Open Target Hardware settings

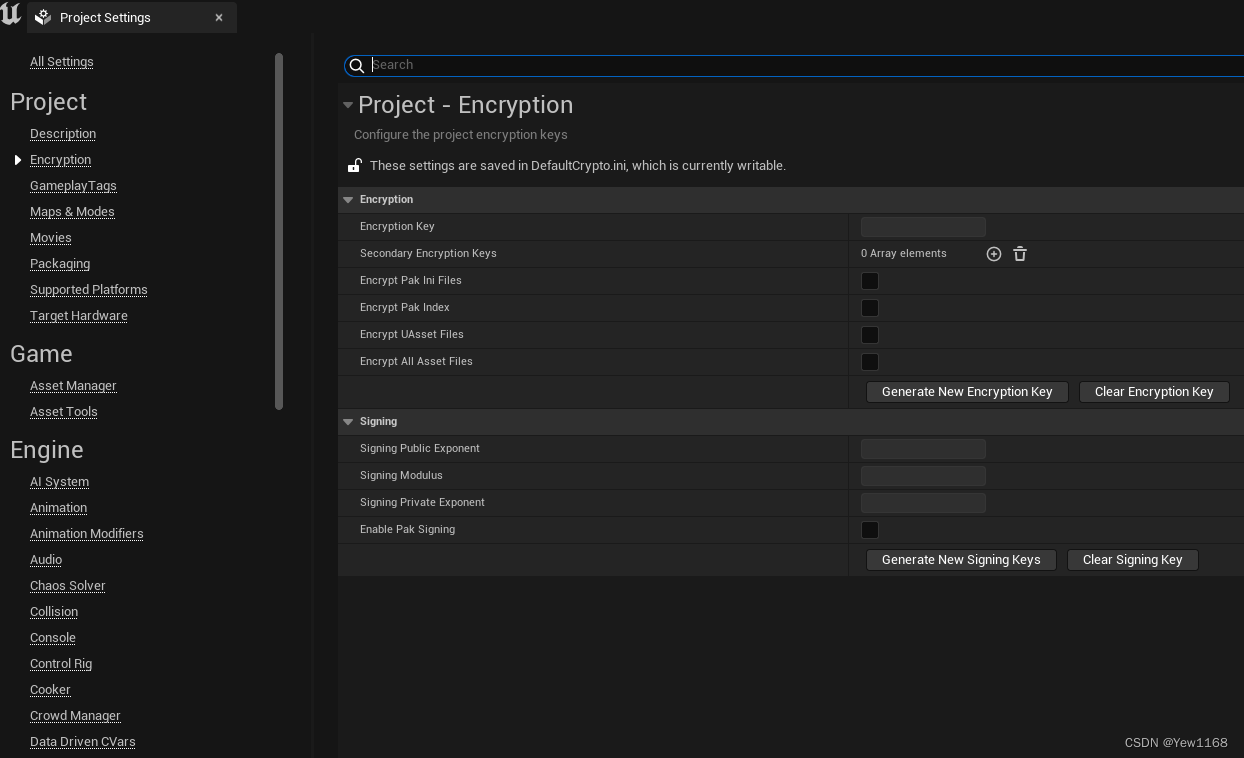point(79,316)
